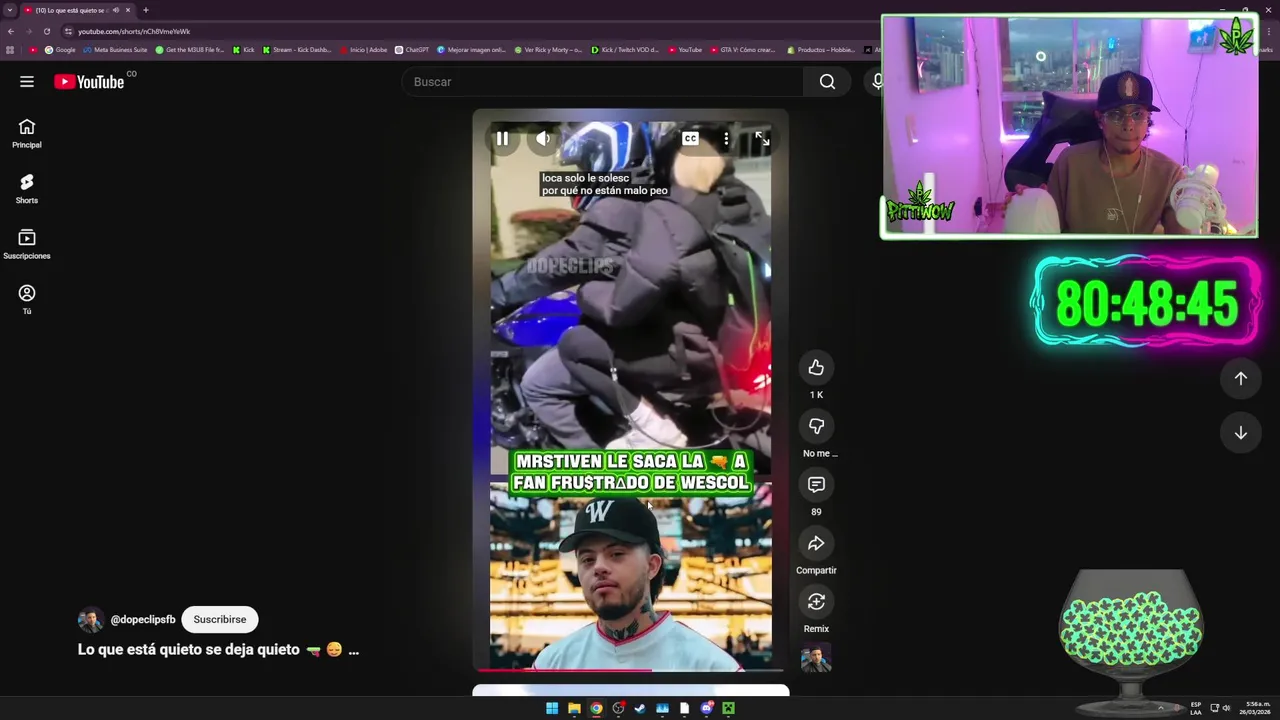This screenshot has height=720, width=1280.
Task: Open the 'Get the M3U8 File' bookmark
Action: [190, 49]
